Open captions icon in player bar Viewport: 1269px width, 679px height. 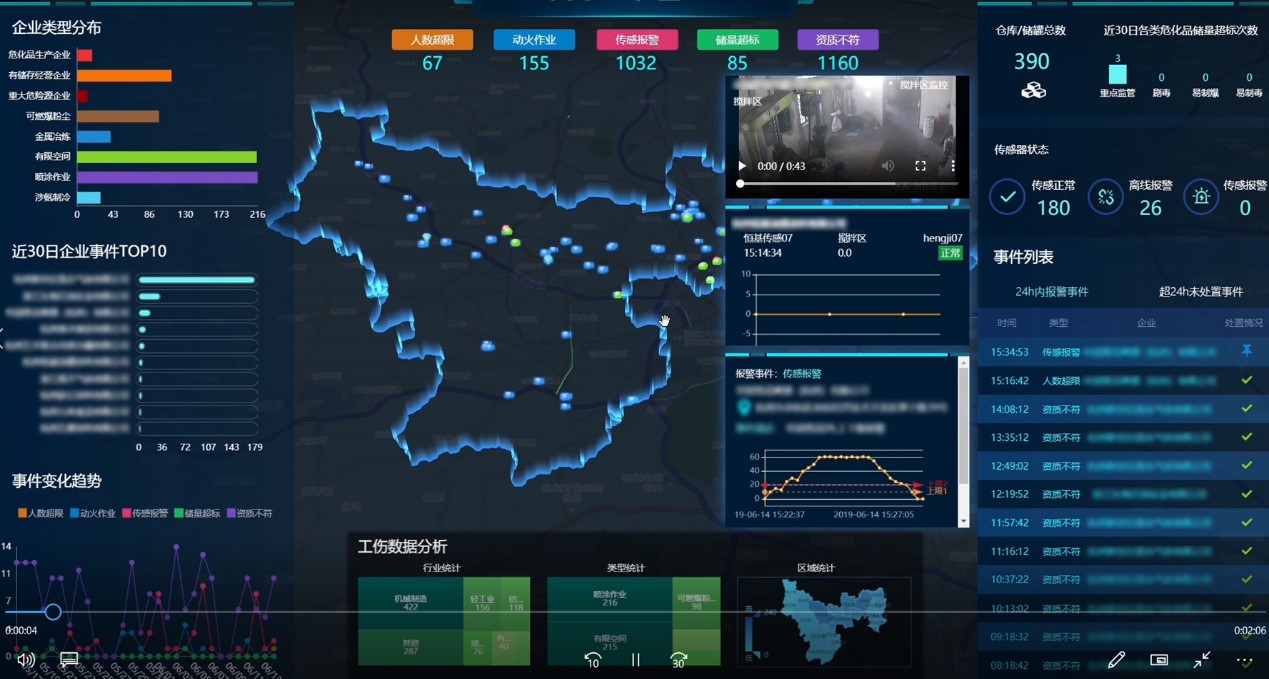point(69,660)
